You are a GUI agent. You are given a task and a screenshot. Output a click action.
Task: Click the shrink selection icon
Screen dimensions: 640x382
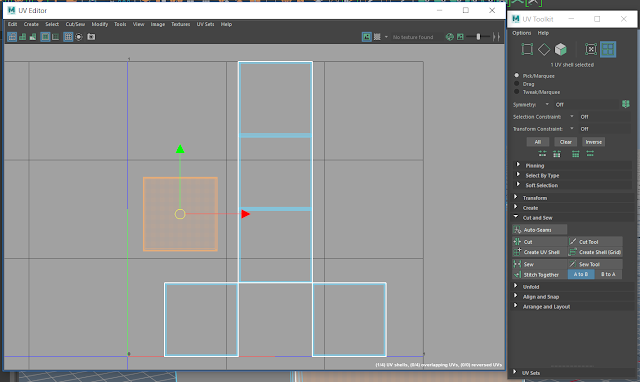coord(542,154)
